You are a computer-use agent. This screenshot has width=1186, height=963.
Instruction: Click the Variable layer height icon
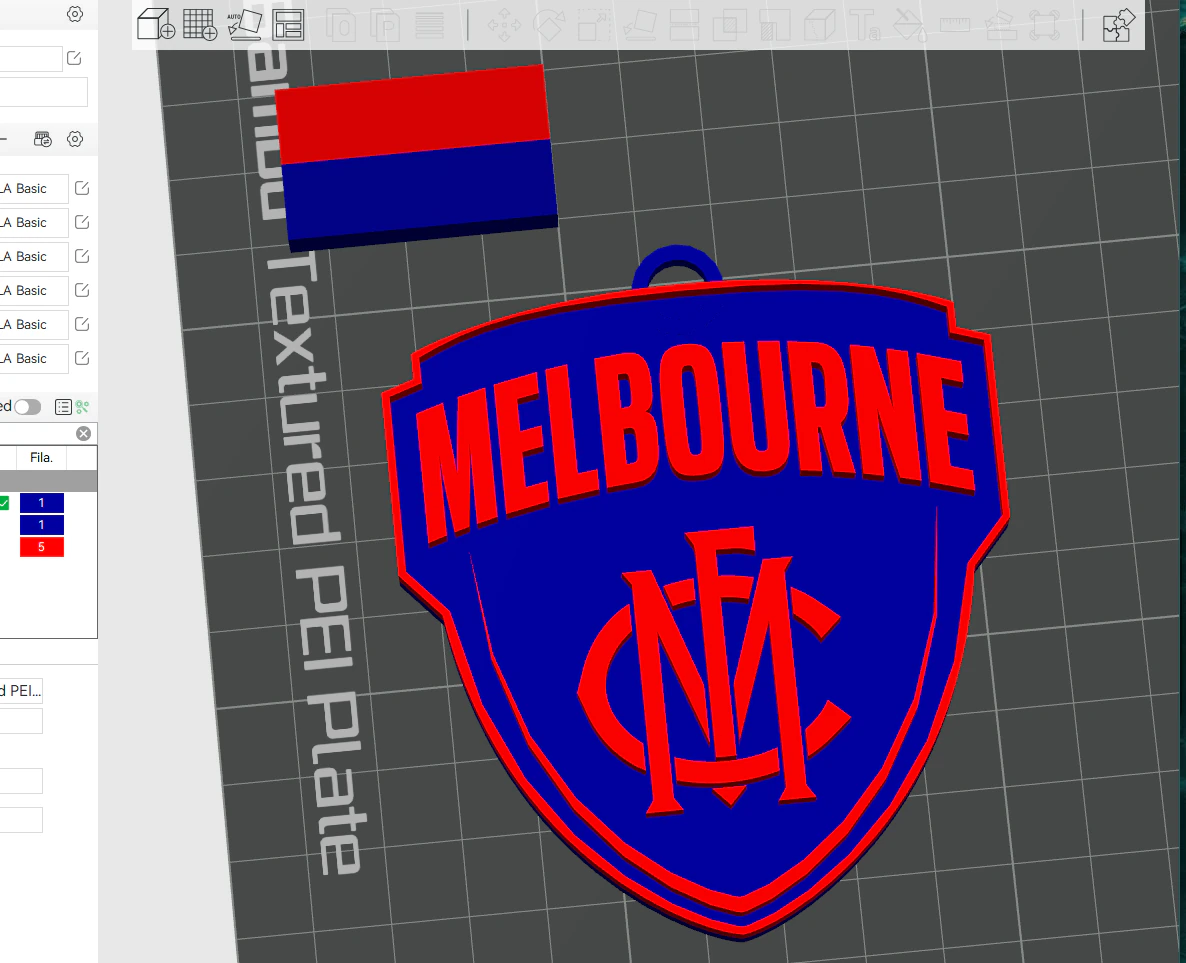pos(430,25)
